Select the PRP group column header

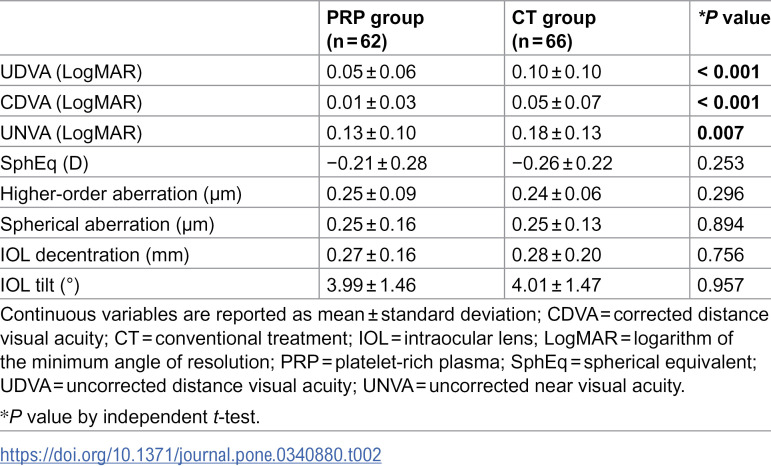375,29
